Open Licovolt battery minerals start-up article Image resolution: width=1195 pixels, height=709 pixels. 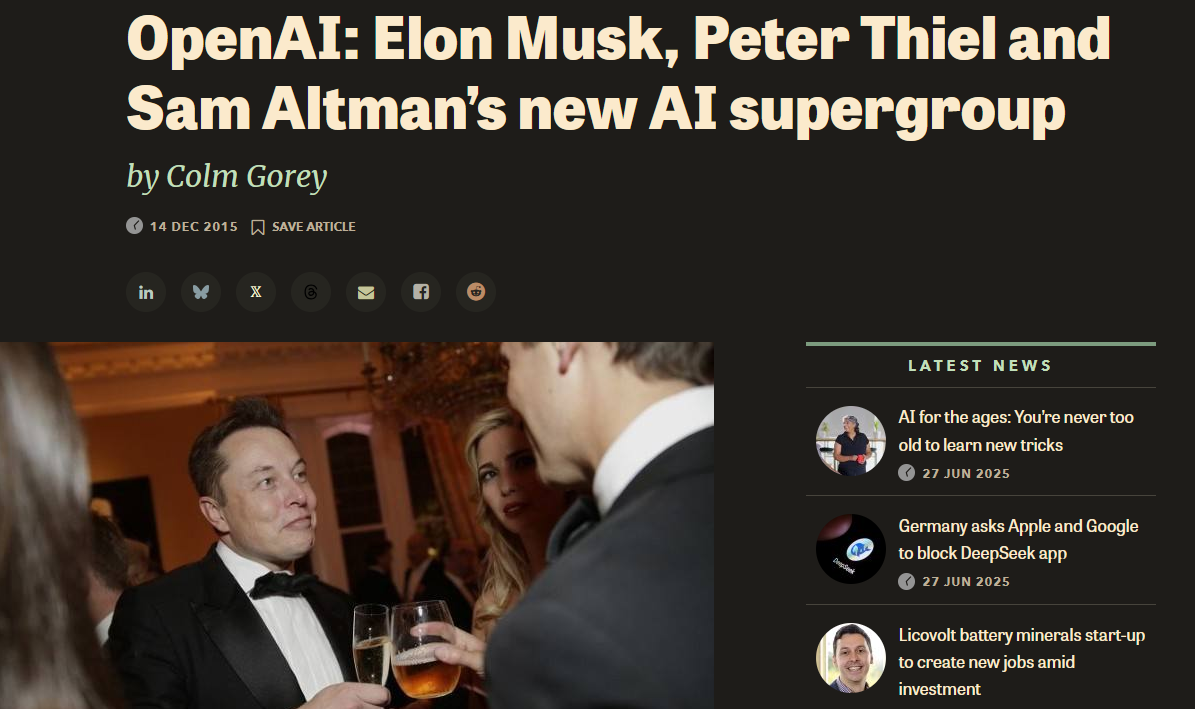point(1021,662)
